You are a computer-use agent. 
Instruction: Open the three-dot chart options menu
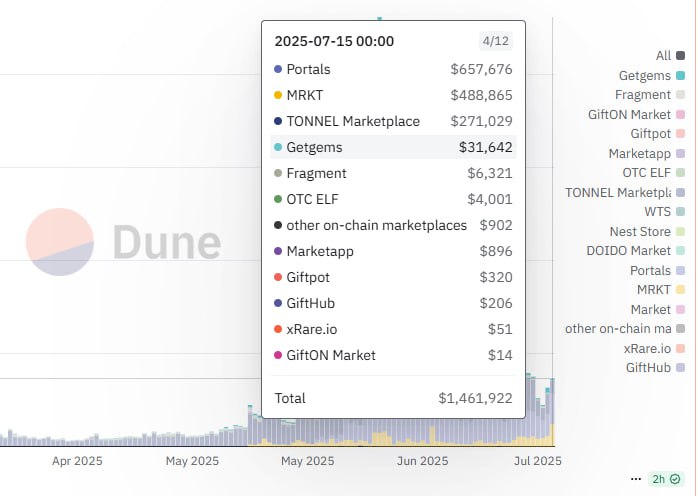(636, 479)
